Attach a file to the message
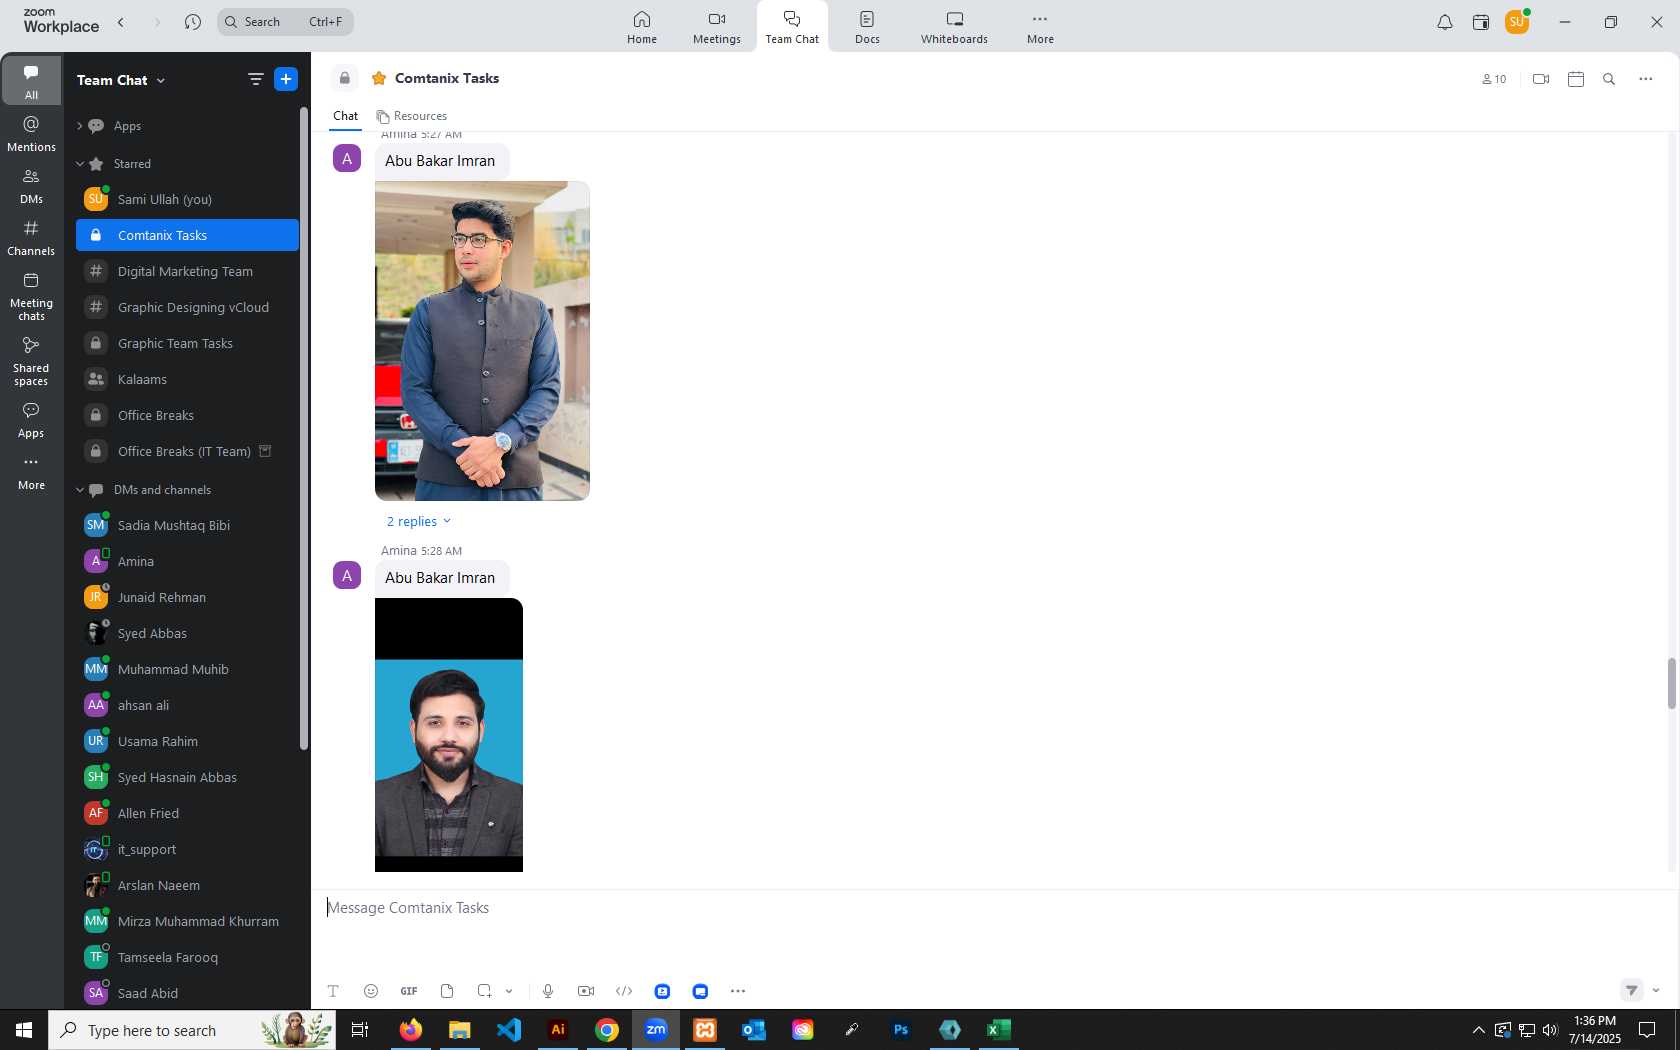This screenshot has height=1050, width=1680. 447,991
